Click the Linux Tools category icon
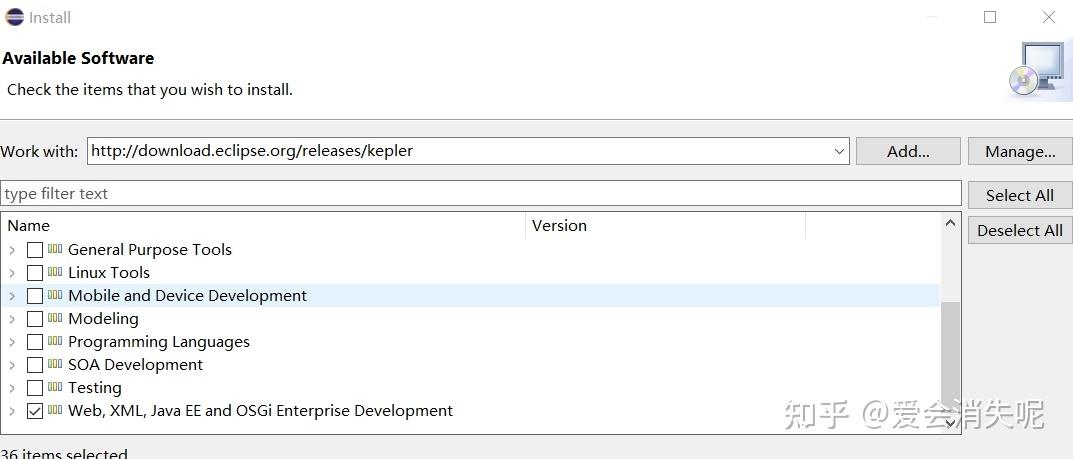This screenshot has height=459, width=1073. 55,272
